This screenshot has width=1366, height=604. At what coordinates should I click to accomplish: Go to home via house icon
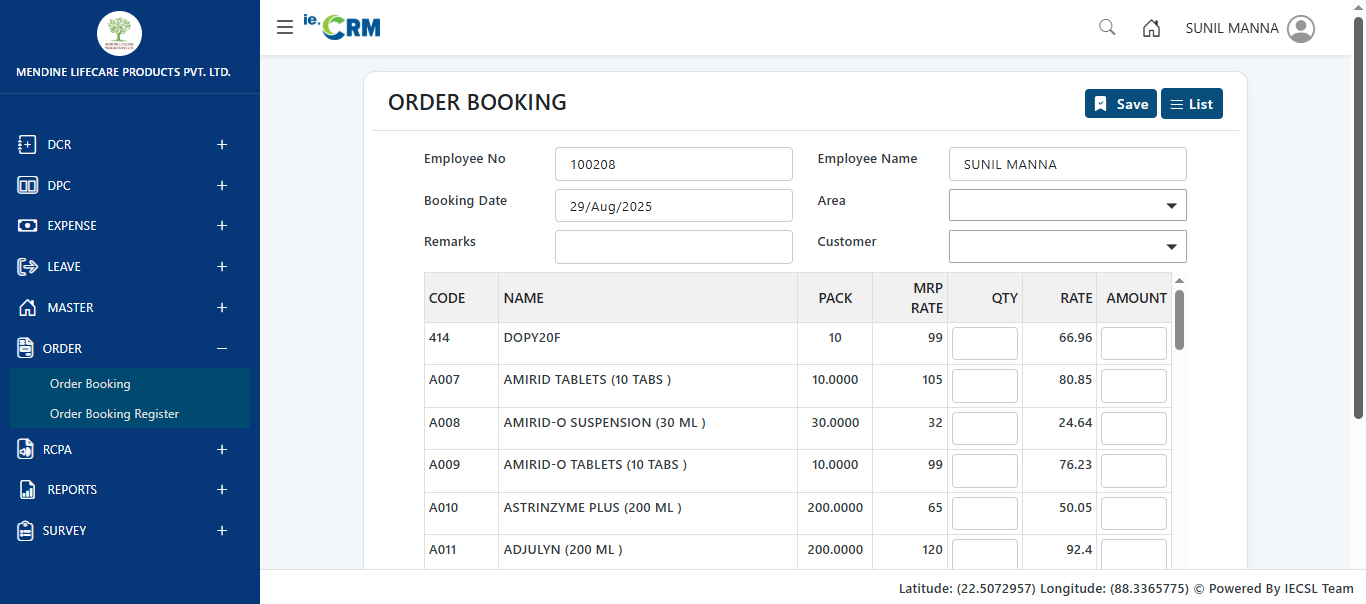click(1151, 28)
